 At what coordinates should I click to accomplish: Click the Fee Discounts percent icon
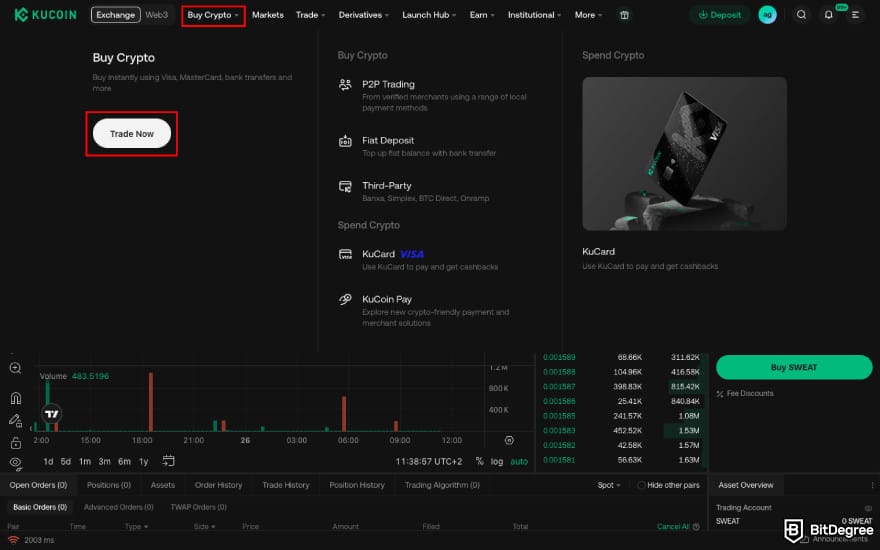(x=720, y=394)
